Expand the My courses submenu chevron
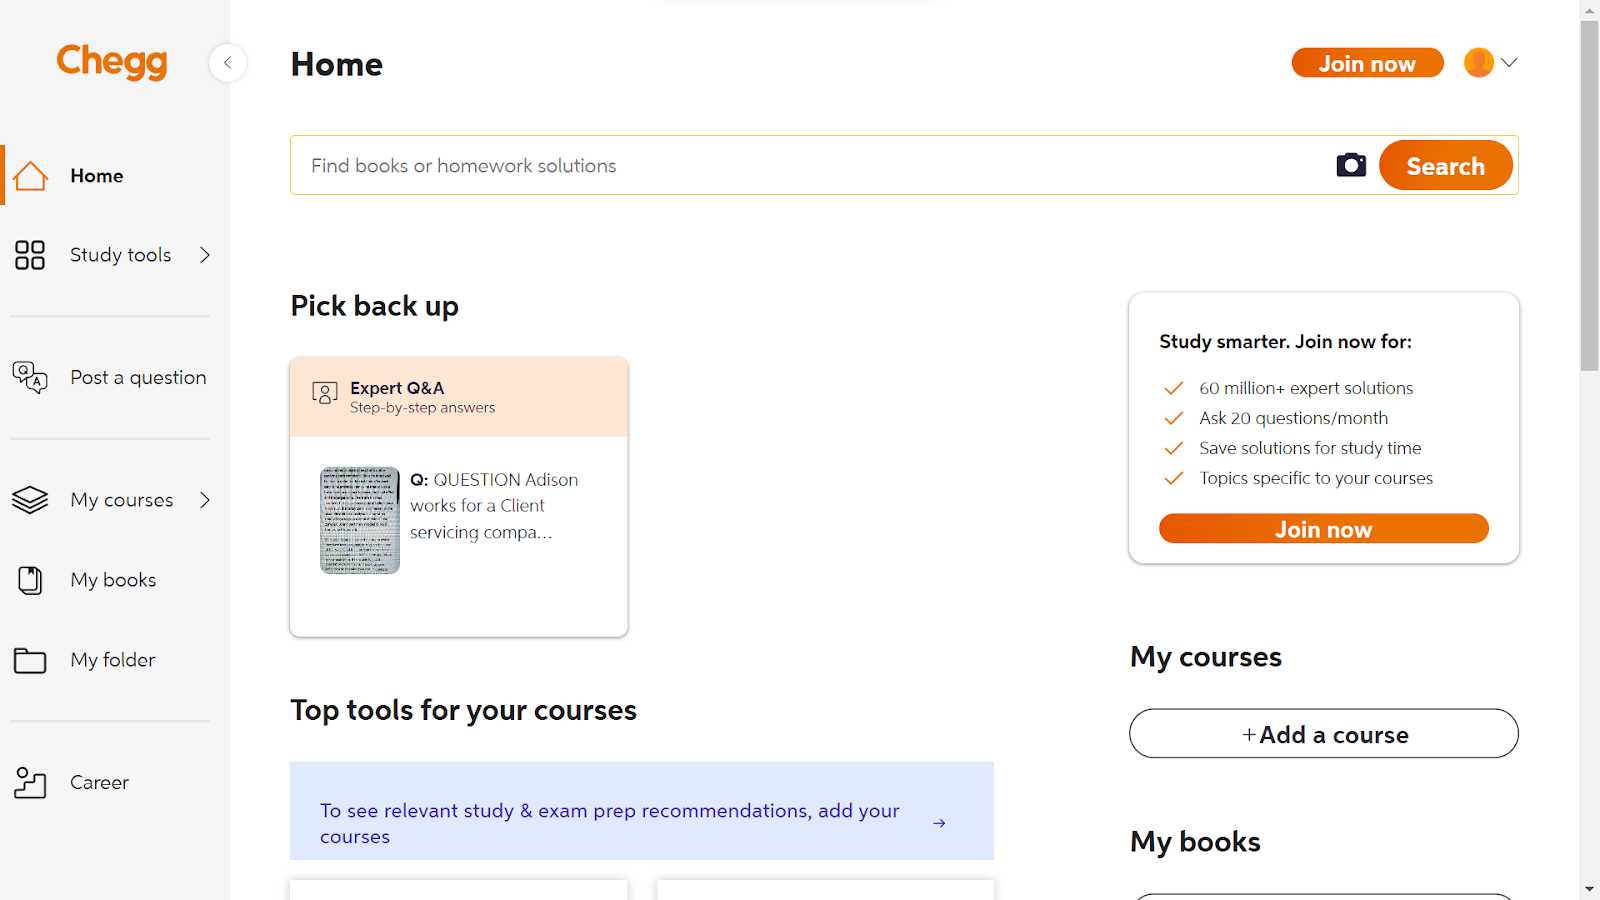Screen dimensions: 1600x900 [205, 500]
